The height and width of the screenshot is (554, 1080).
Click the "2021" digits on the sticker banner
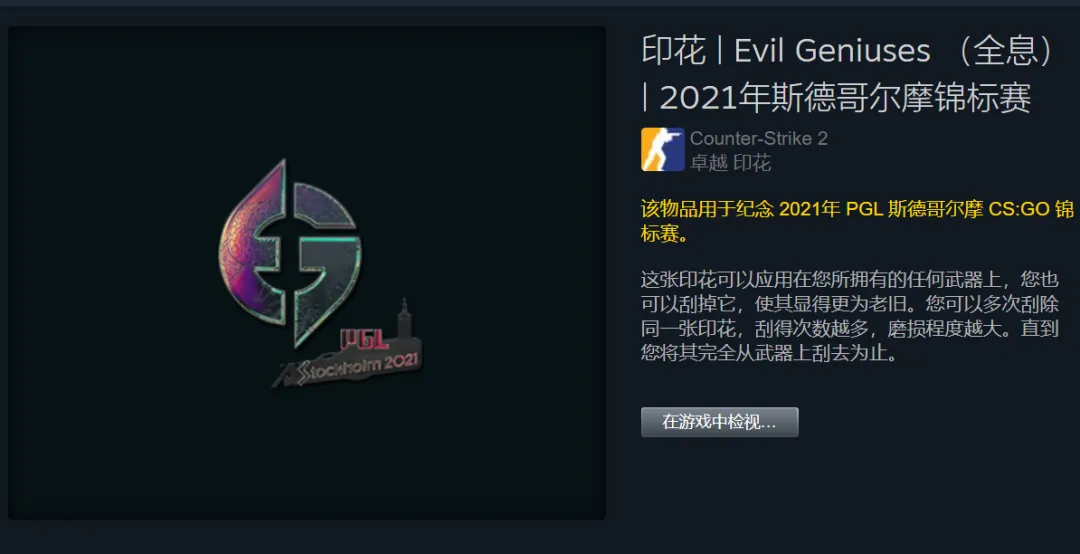pos(401,362)
